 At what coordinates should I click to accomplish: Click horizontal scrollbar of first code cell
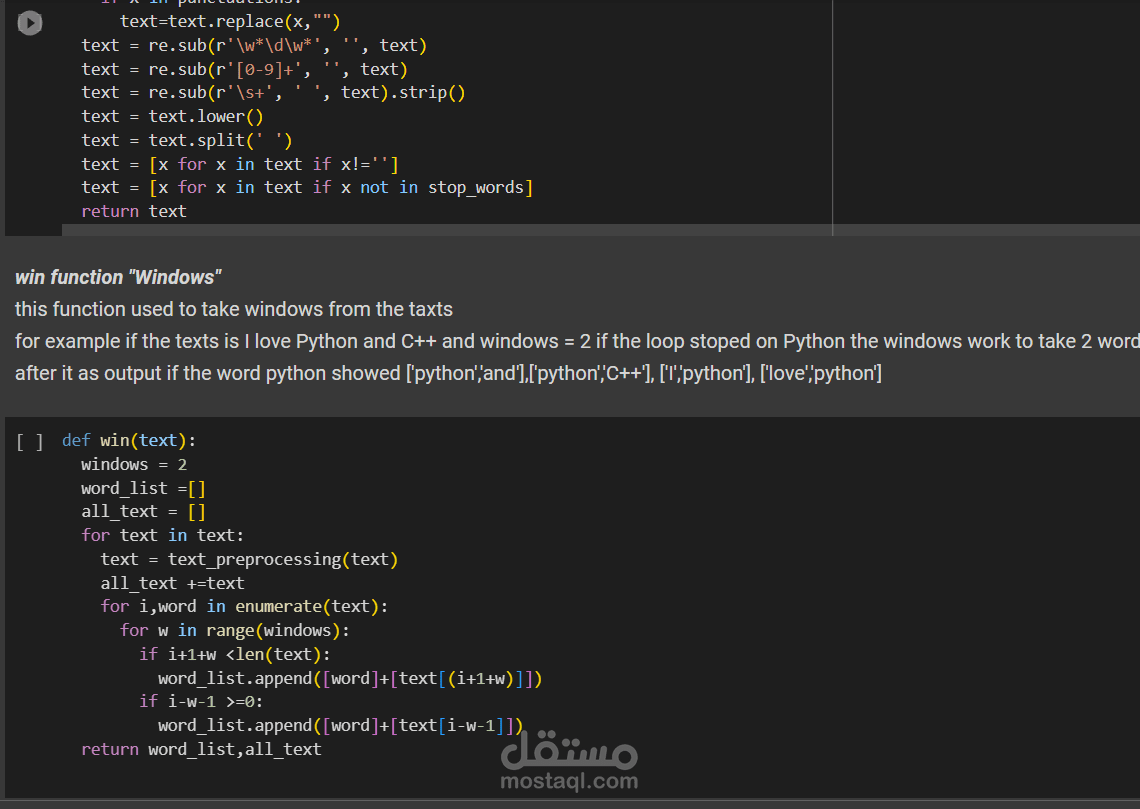[601, 230]
